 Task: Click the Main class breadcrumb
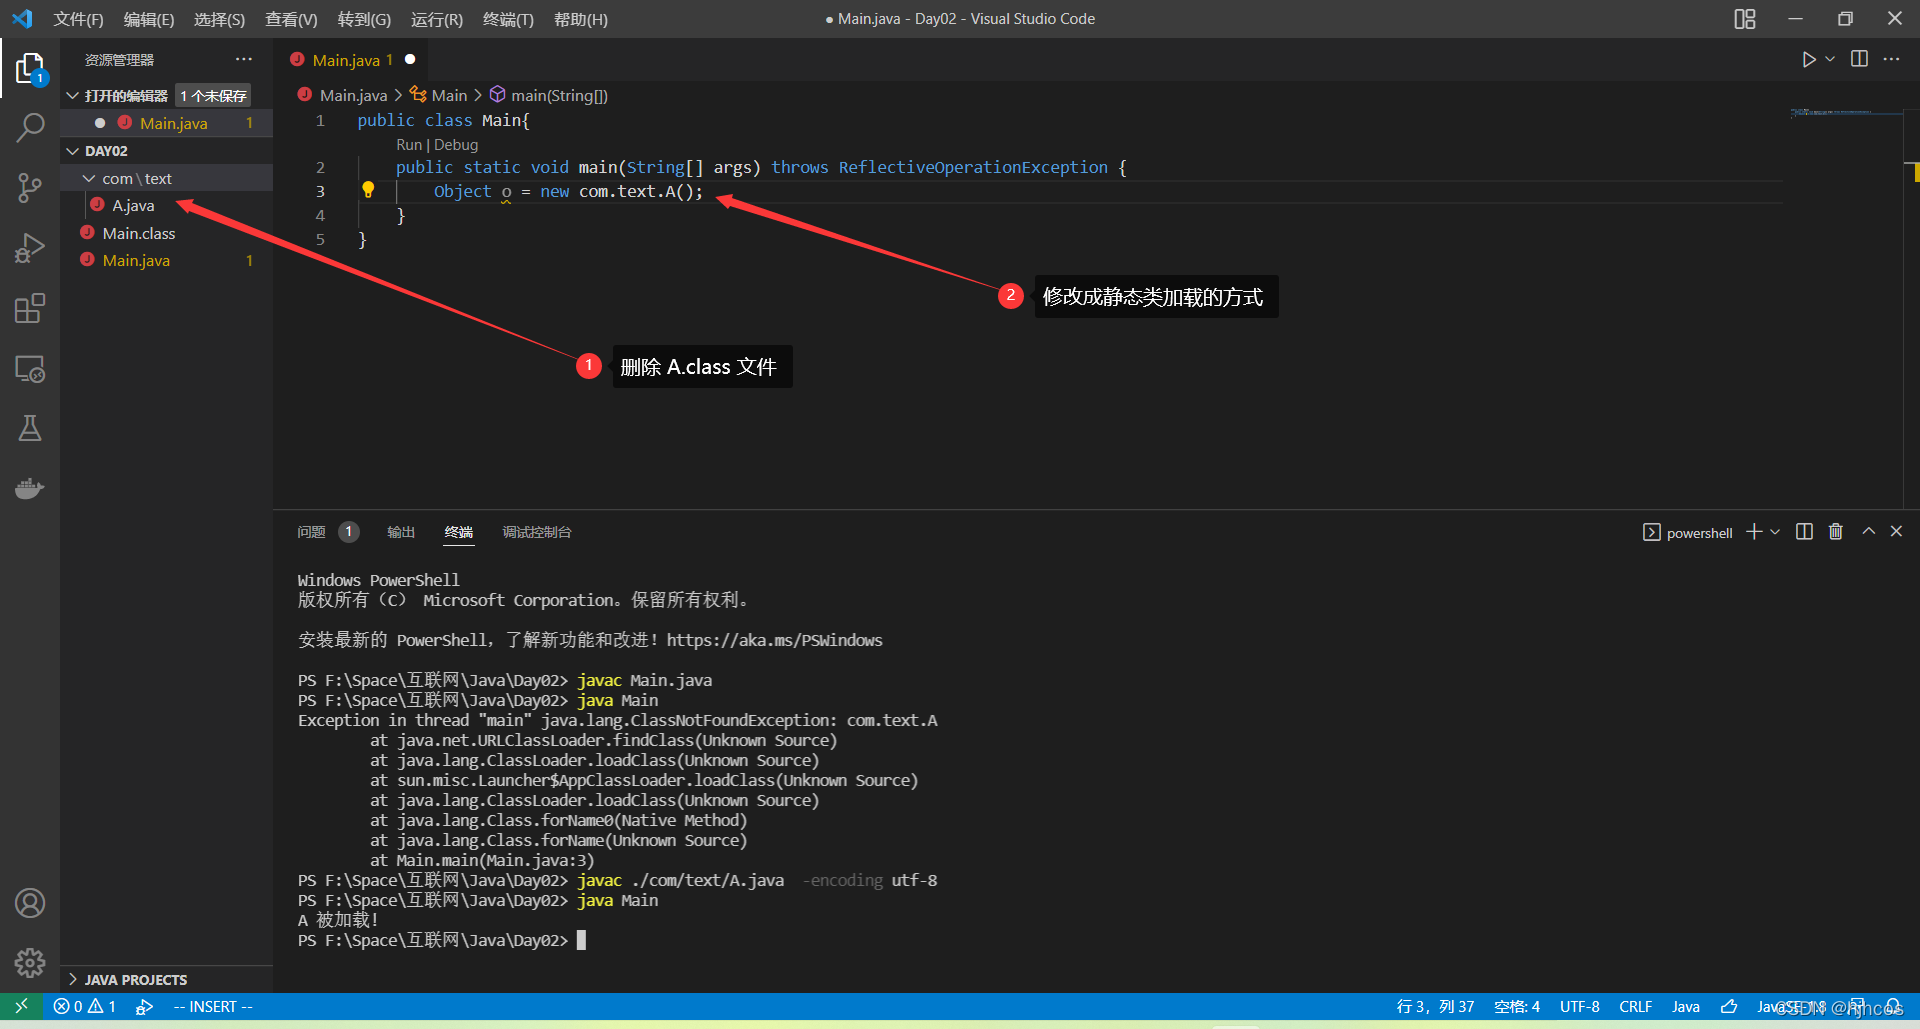tap(449, 95)
